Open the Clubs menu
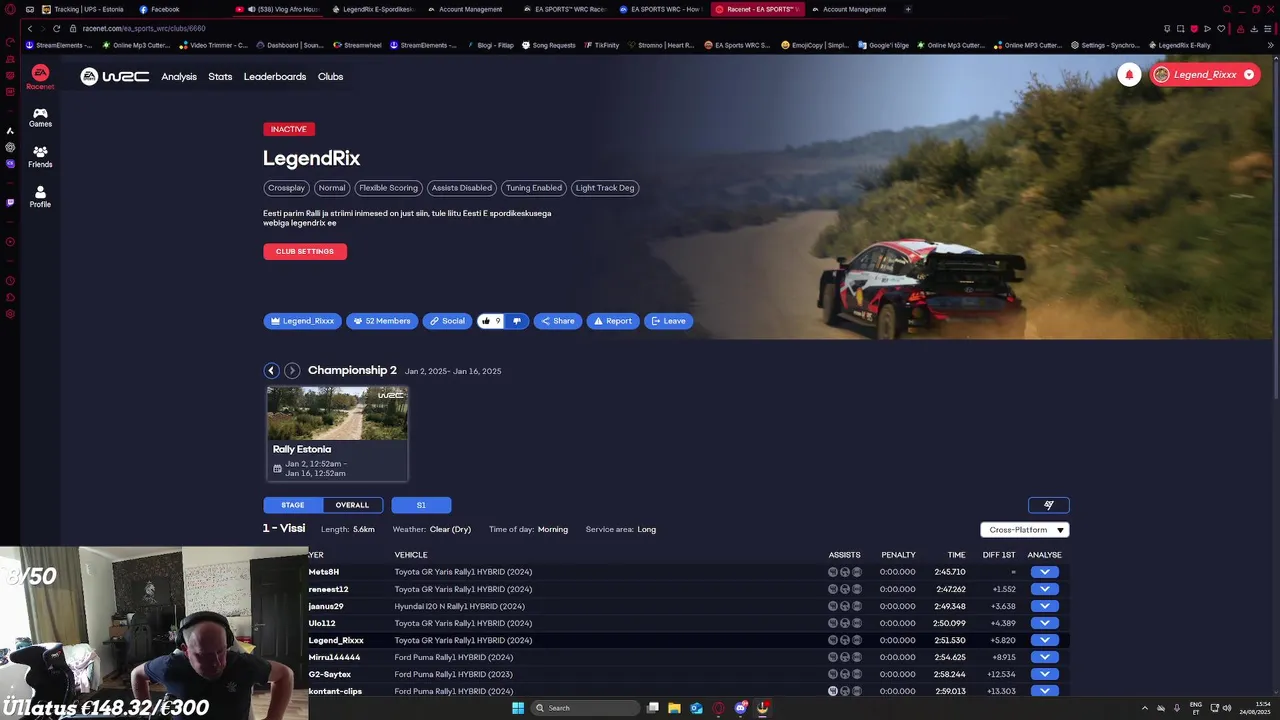Screen dimensions: 1280x720 click(330, 77)
